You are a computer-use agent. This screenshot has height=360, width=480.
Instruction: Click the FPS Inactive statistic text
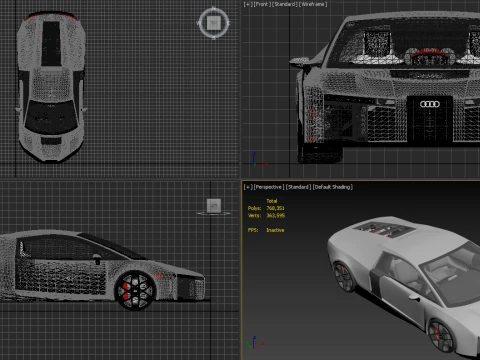tap(266, 230)
